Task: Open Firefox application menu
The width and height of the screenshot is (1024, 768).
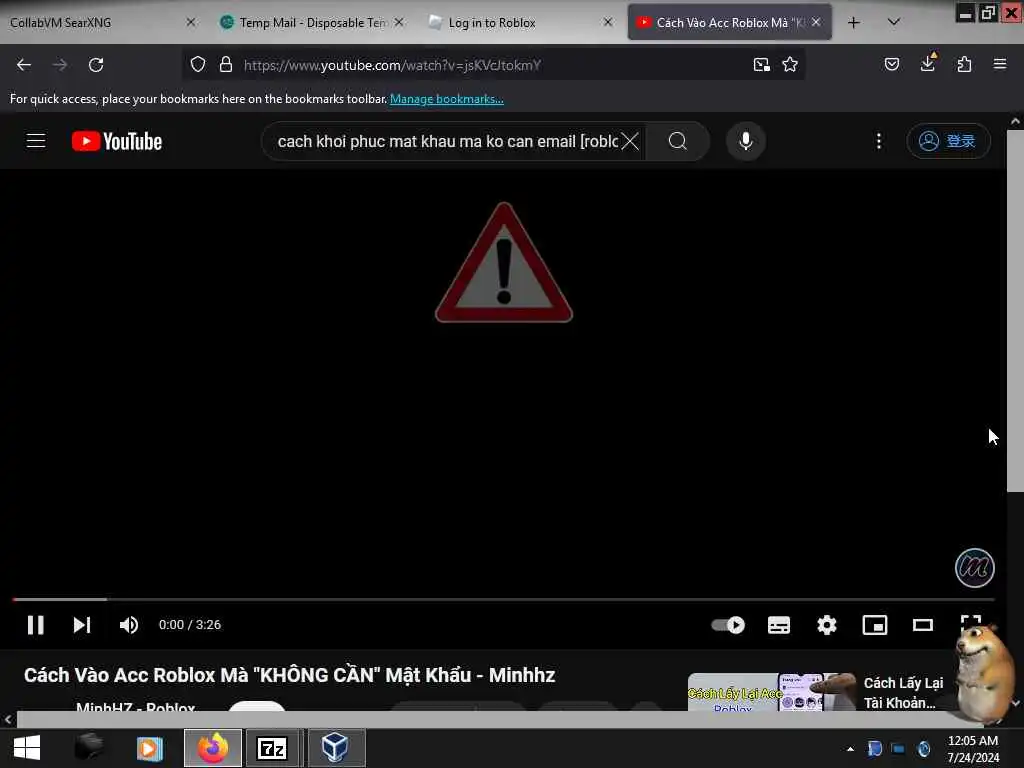Action: 1000,64
